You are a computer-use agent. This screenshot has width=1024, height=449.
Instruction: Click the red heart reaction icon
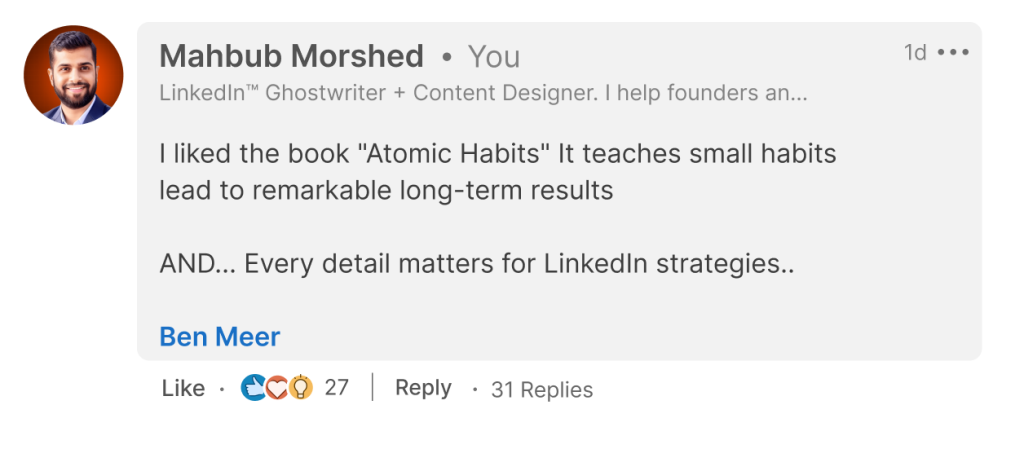coord(277,388)
